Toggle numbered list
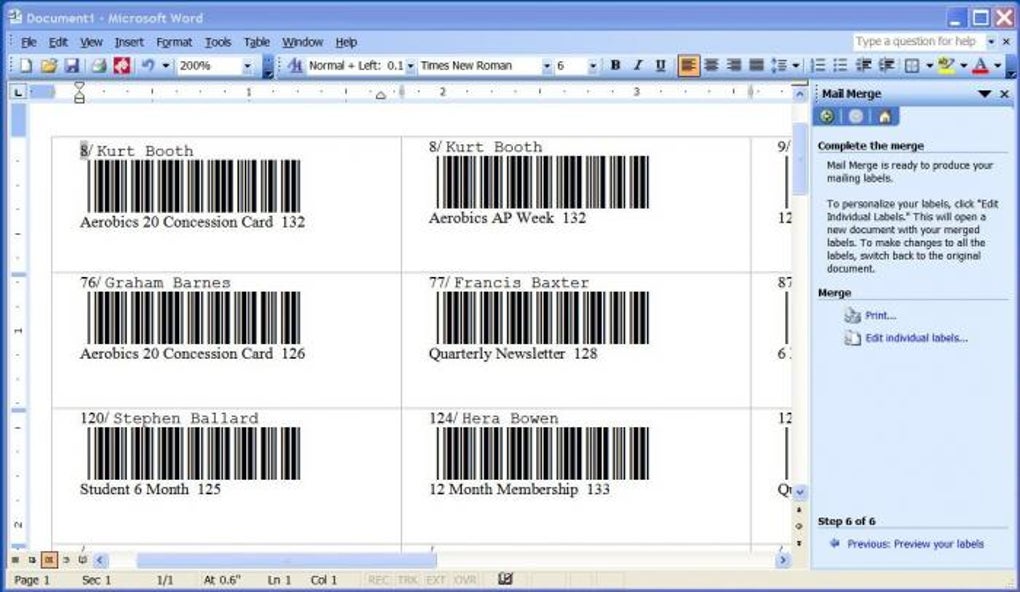The image size is (1020, 592). [818, 65]
